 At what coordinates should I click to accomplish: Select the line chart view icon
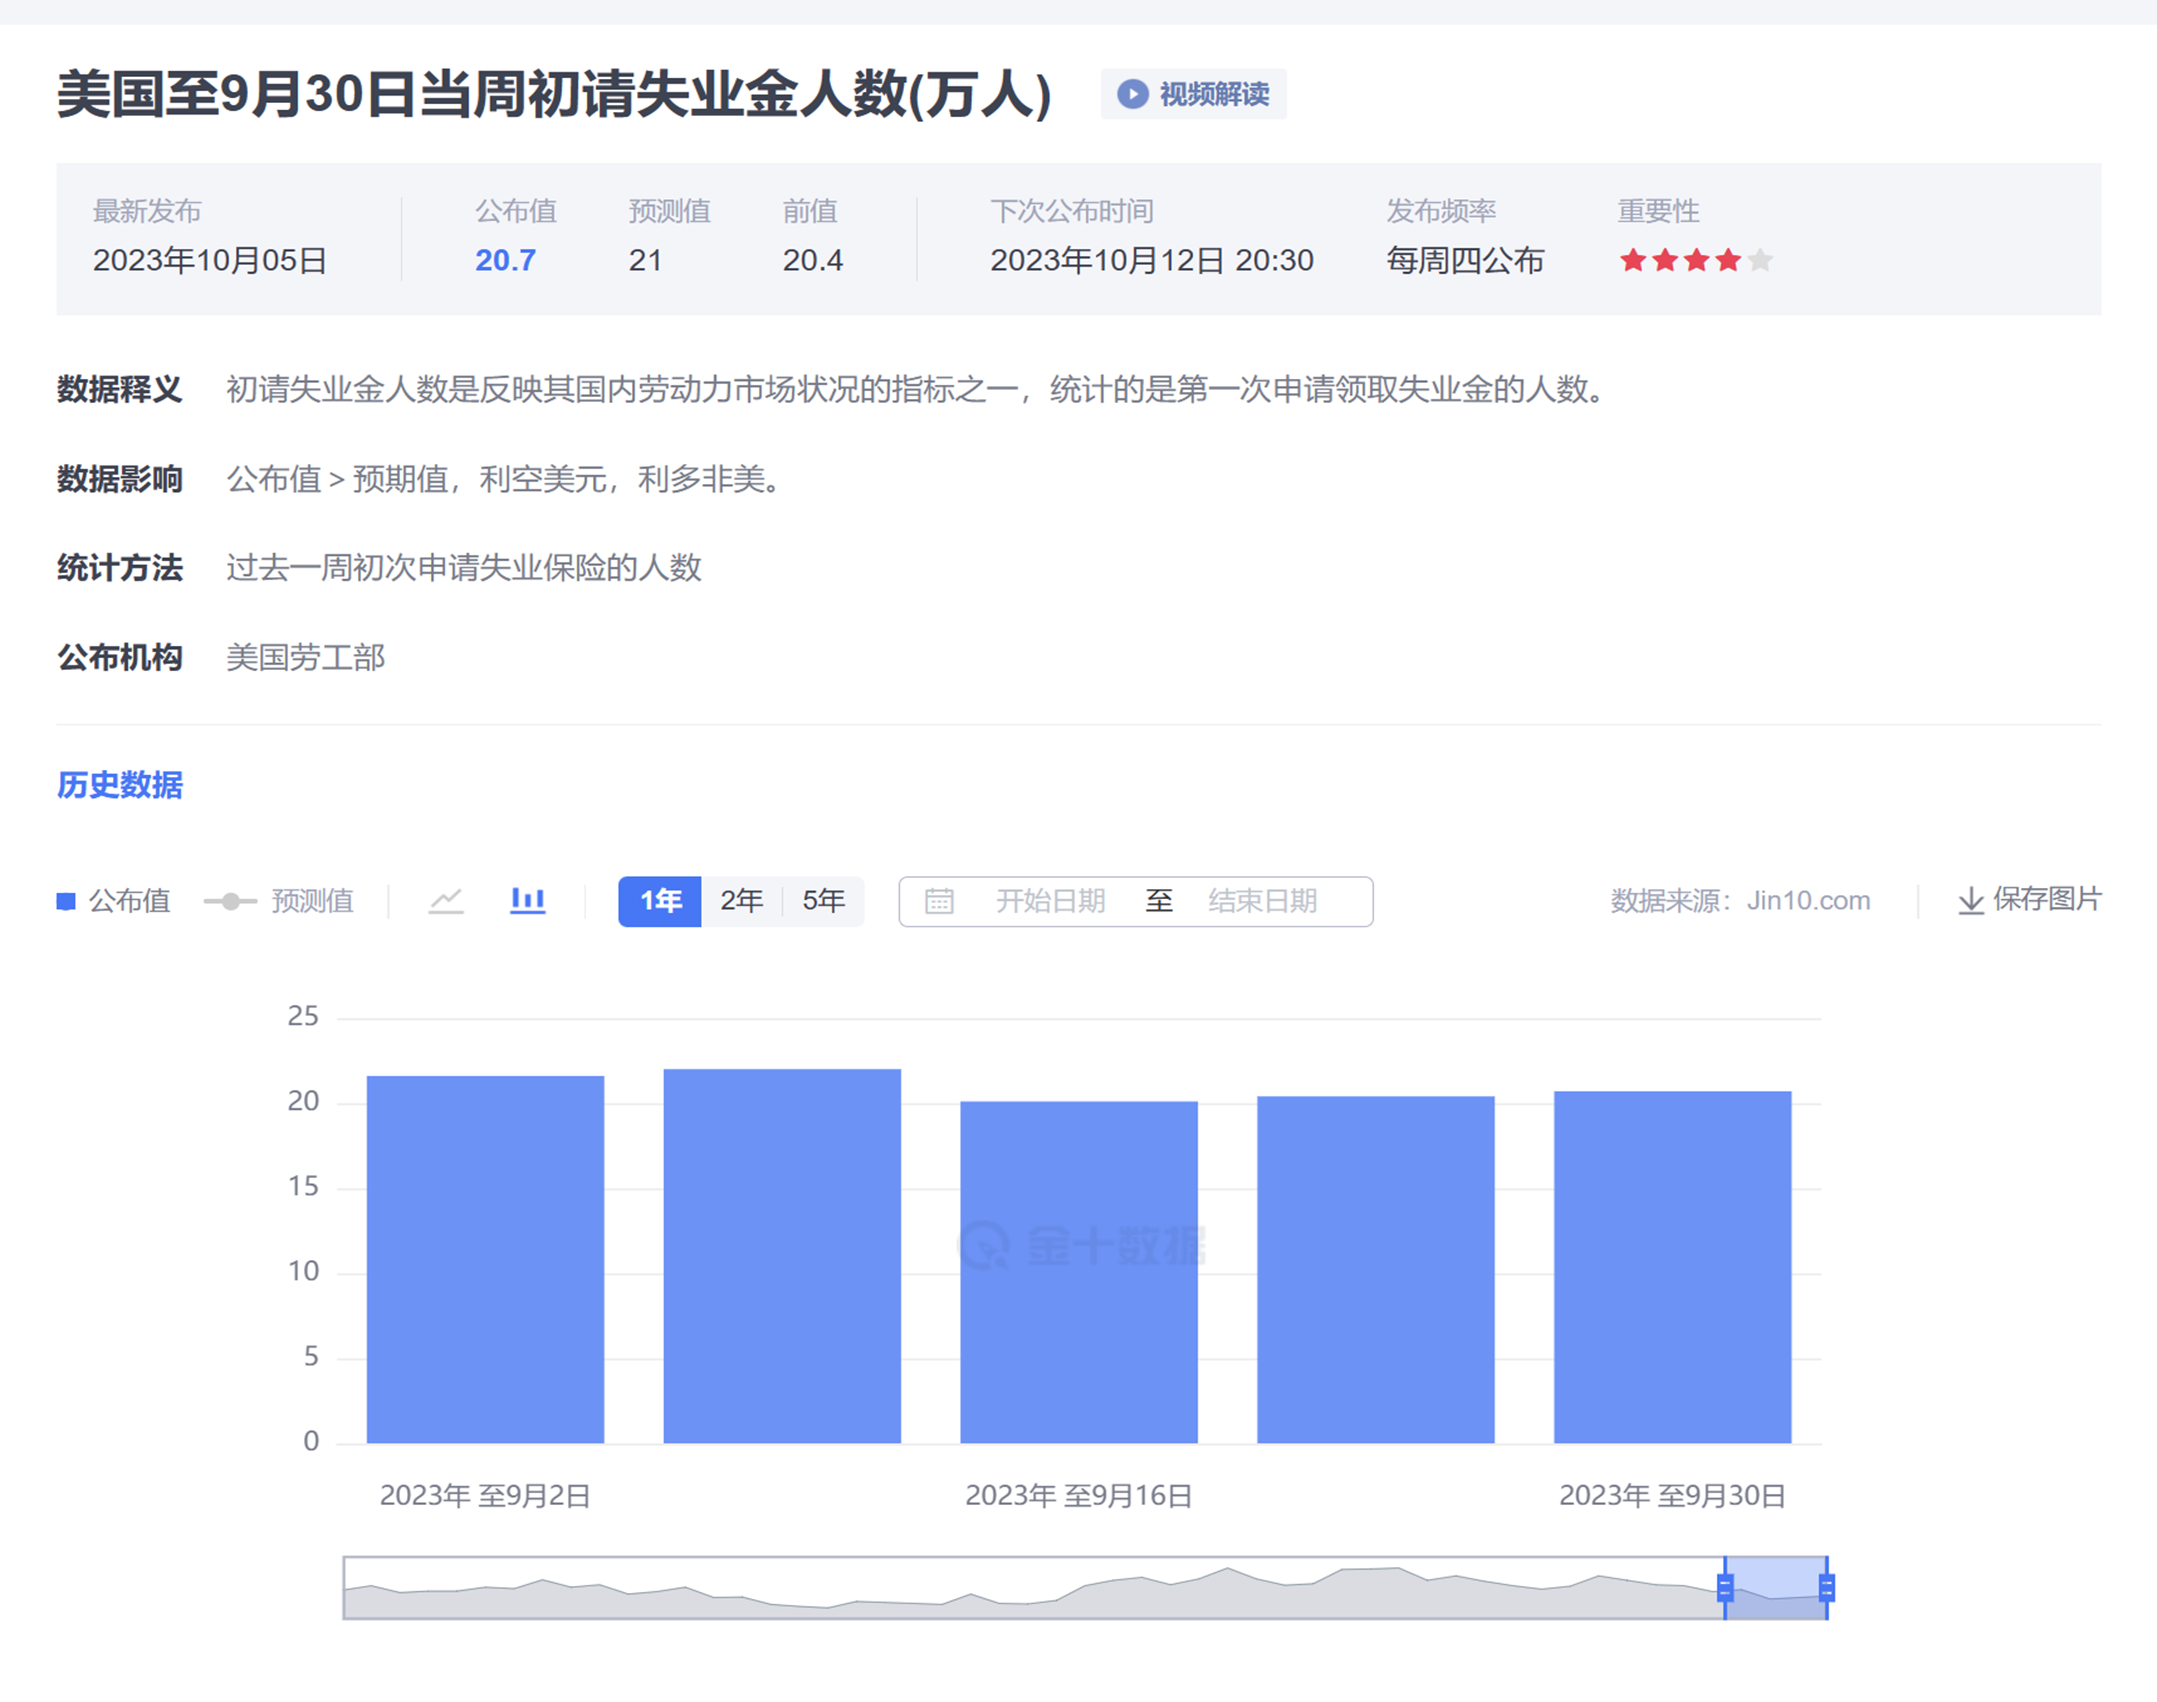[x=447, y=900]
